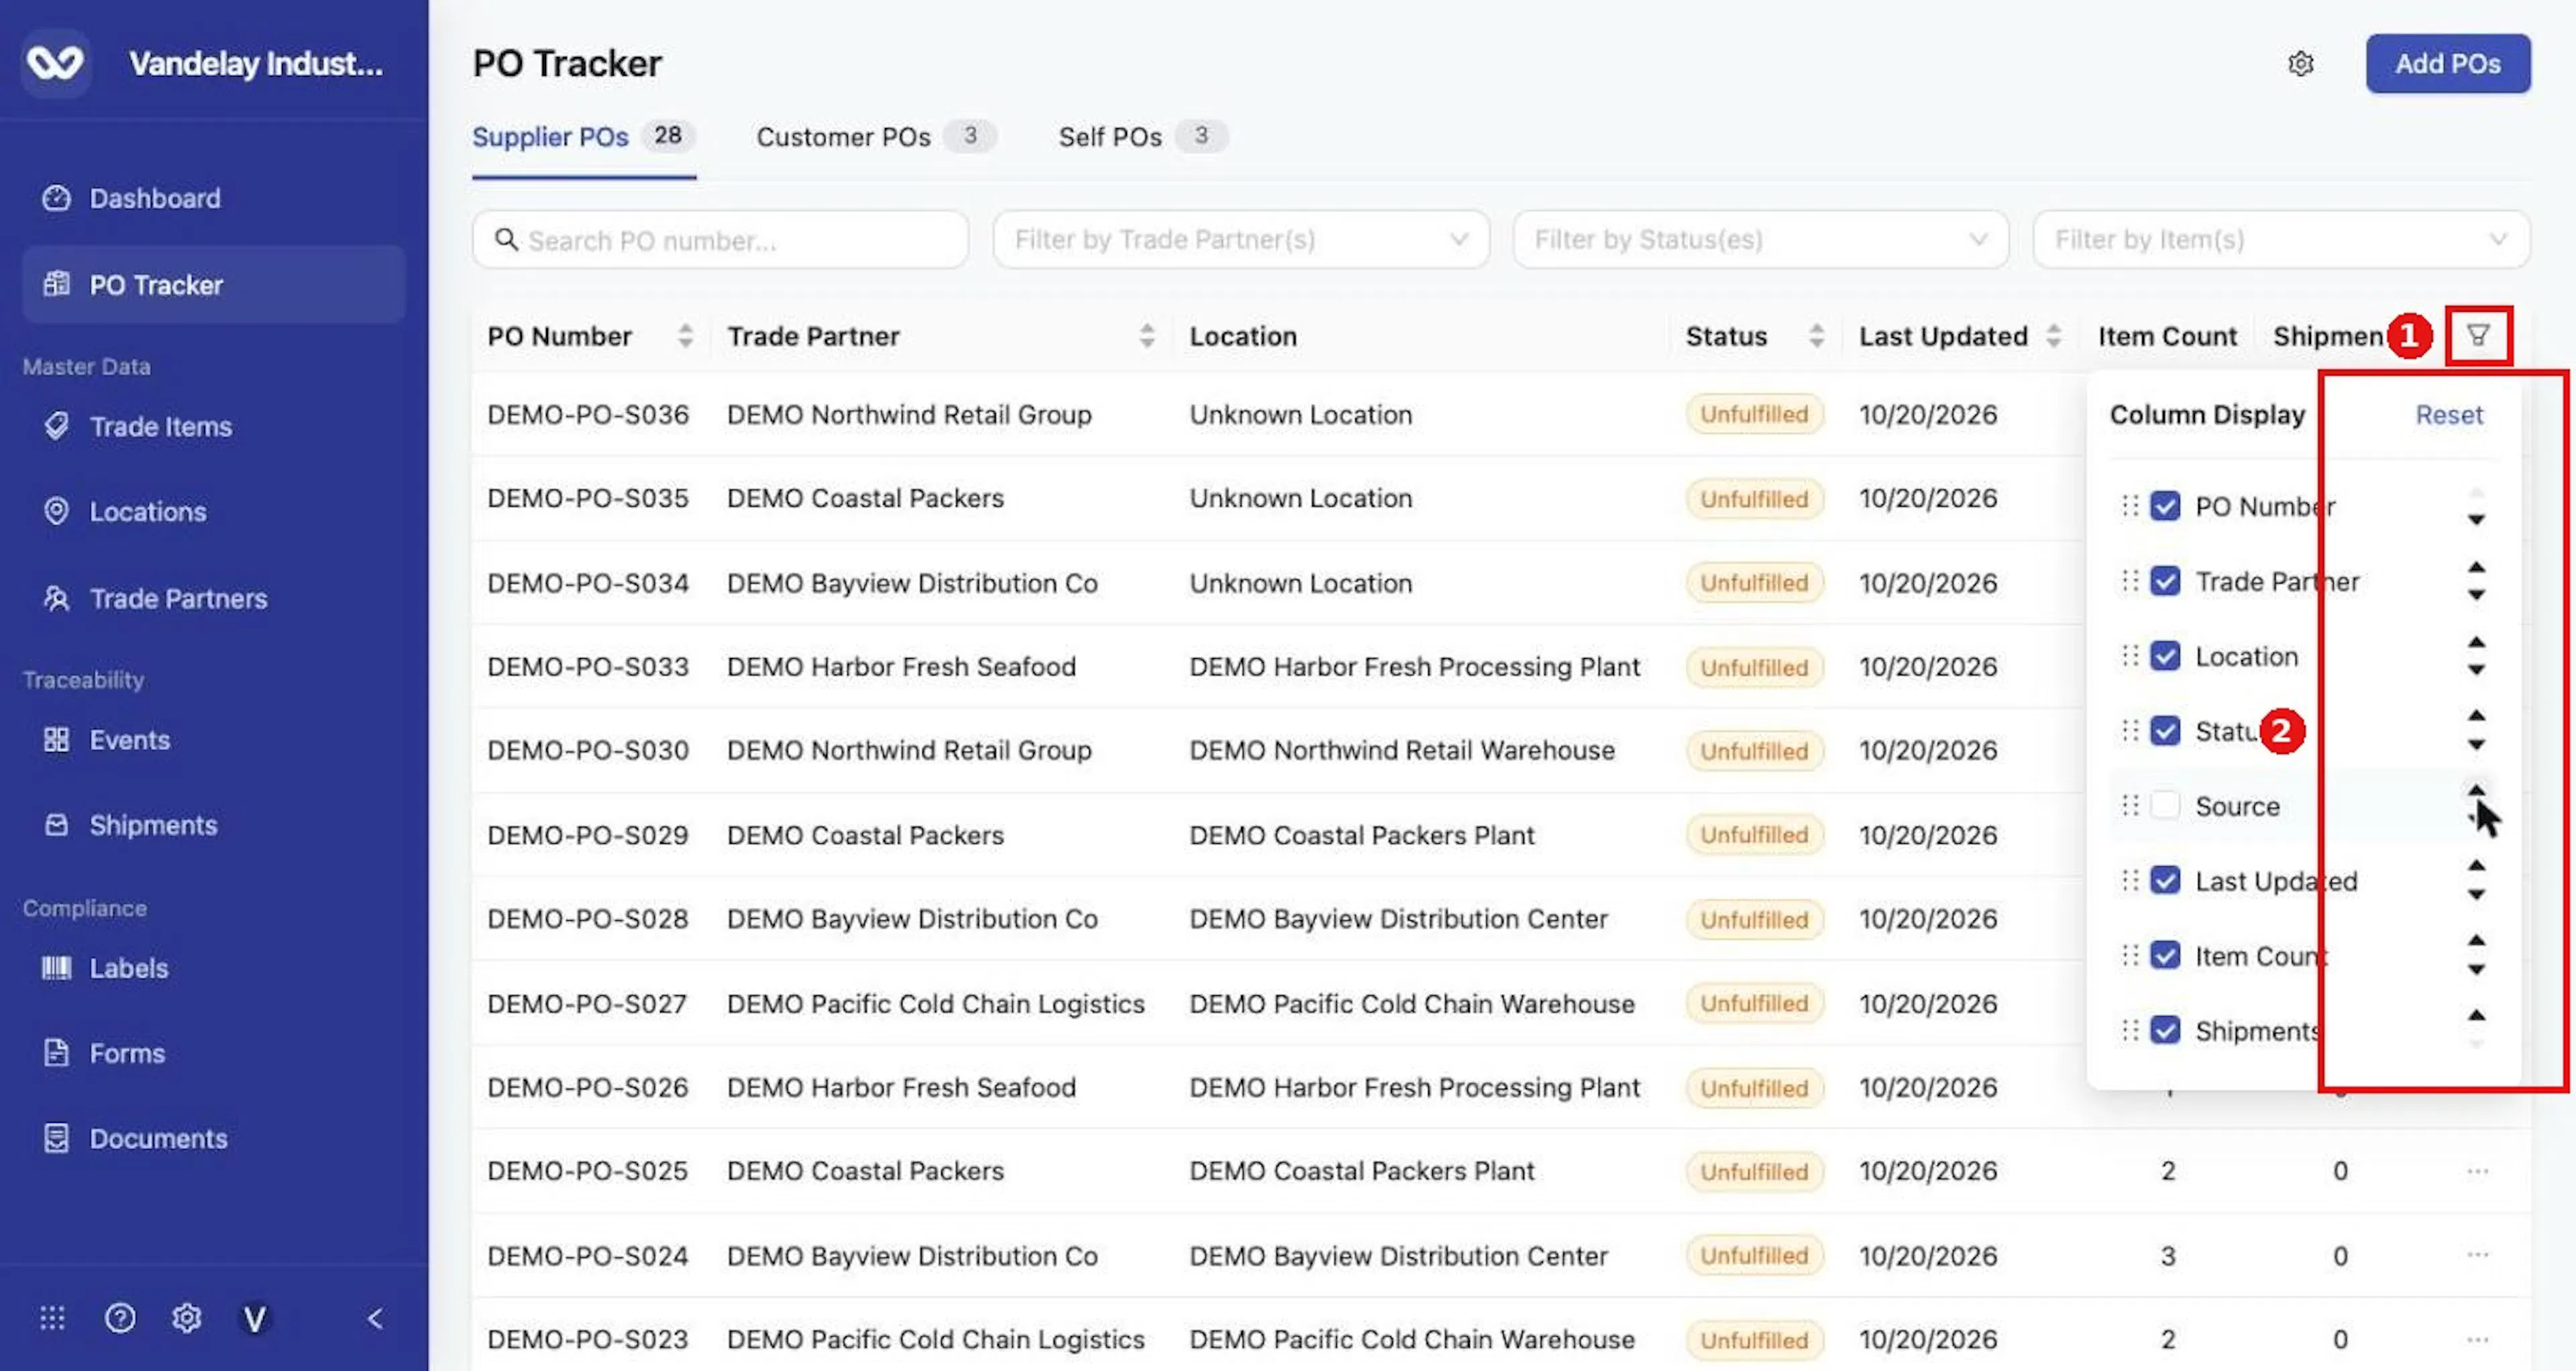Uncheck the Location column checkbox

pyautogui.click(x=2165, y=656)
